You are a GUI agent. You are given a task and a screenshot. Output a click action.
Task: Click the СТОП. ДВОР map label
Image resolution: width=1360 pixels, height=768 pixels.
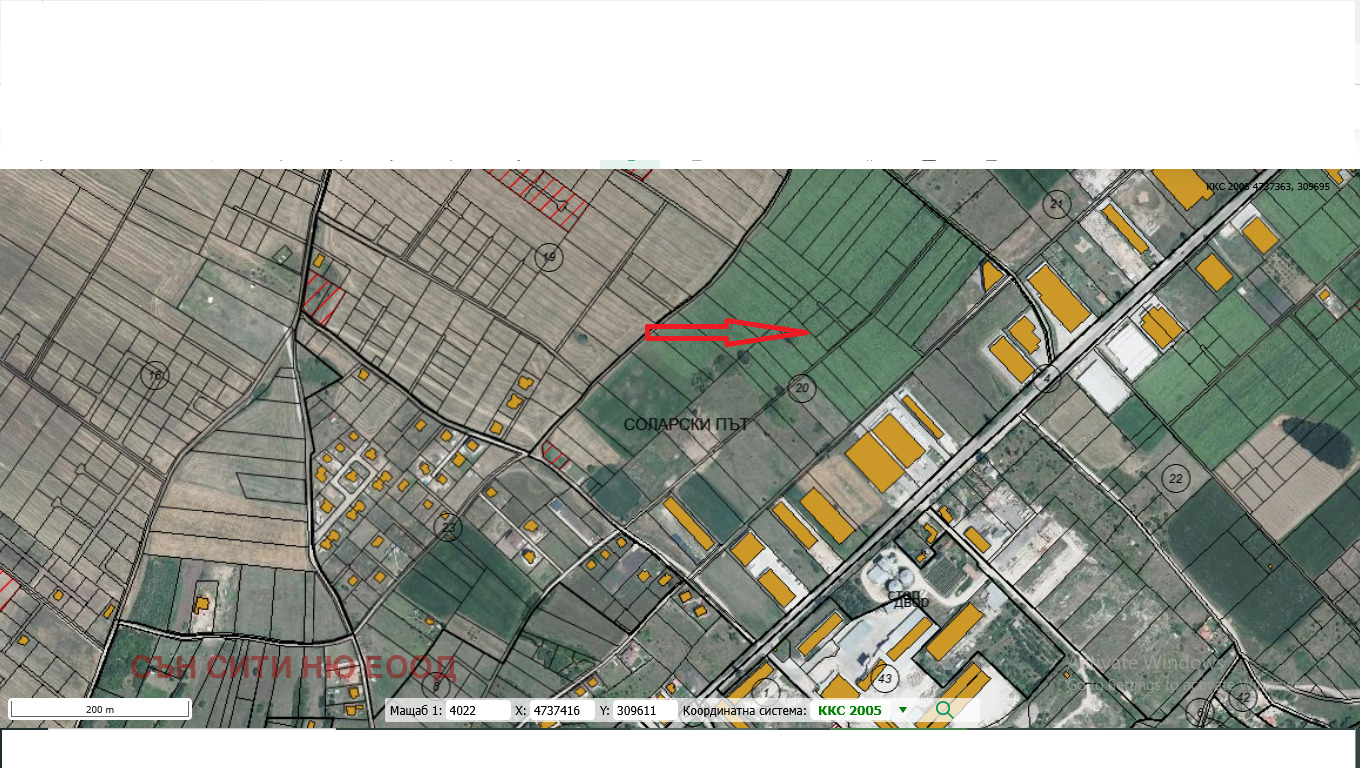pos(908,599)
